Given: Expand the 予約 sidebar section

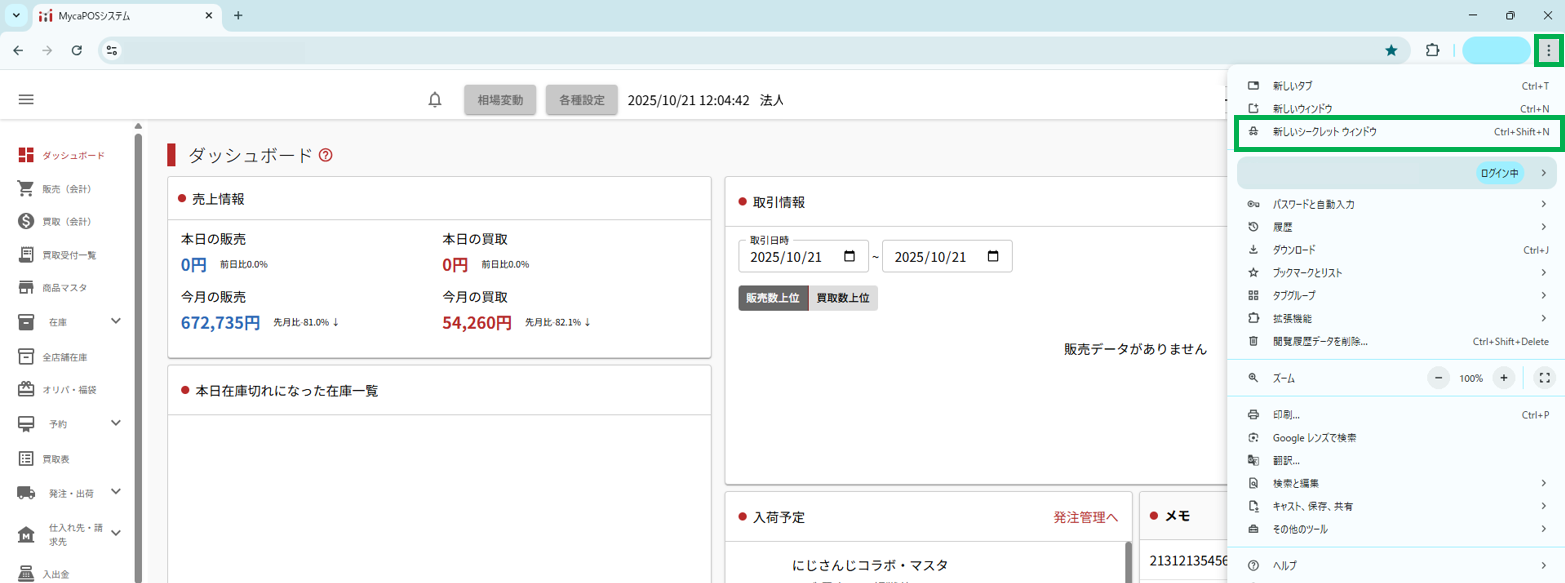Looking at the screenshot, I should (x=115, y=423).
